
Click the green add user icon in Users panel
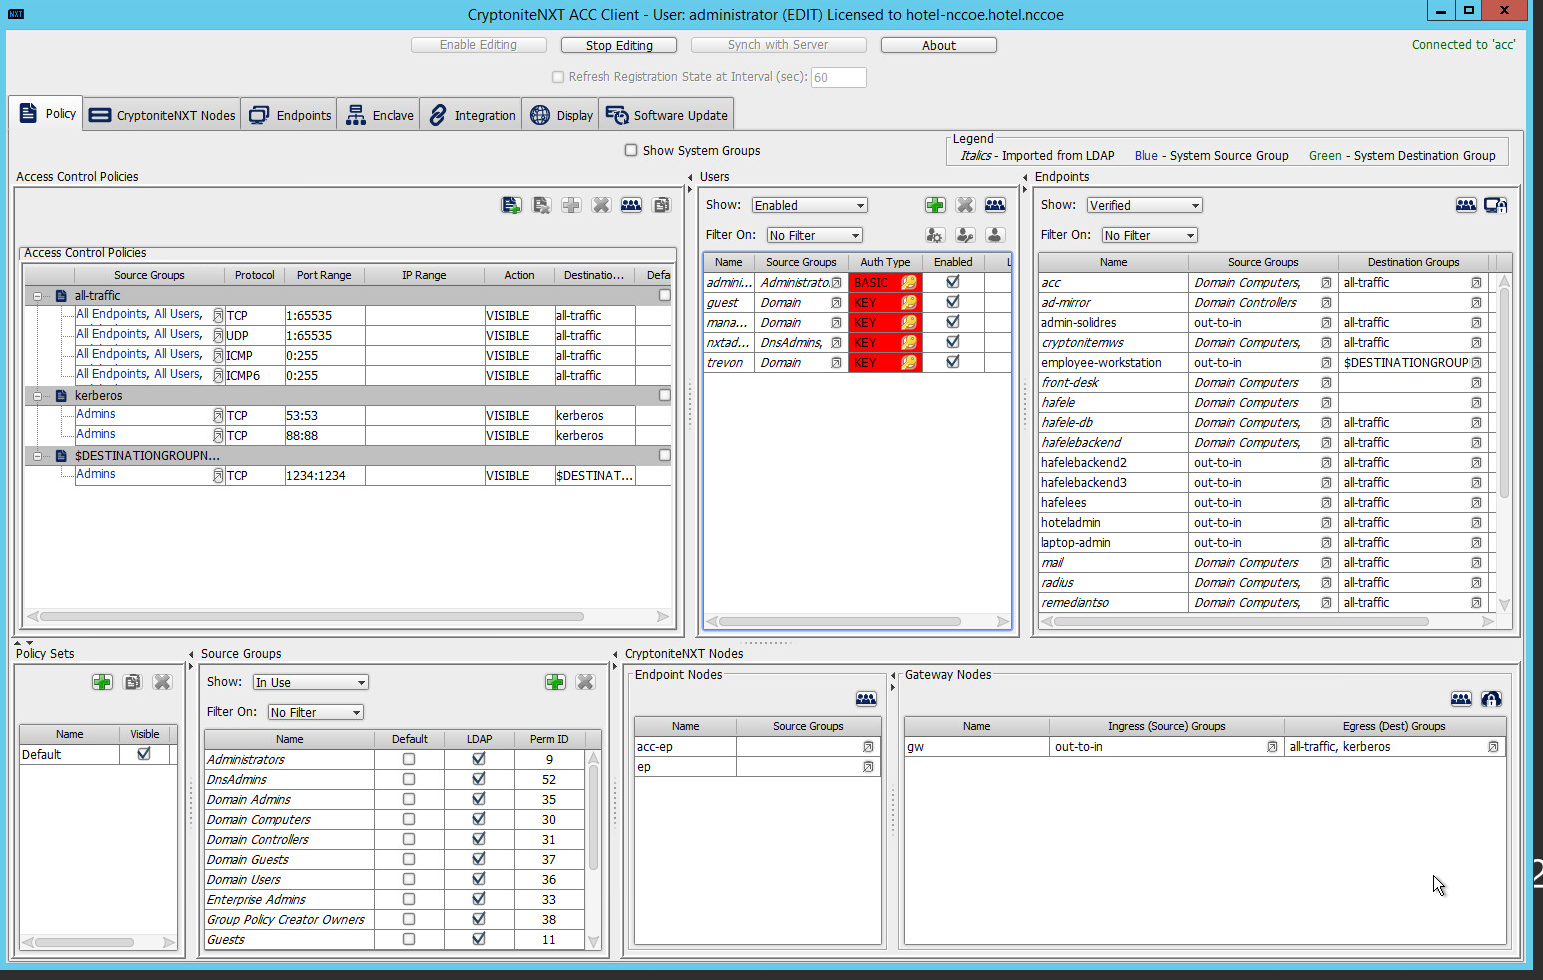click(935, 205)
